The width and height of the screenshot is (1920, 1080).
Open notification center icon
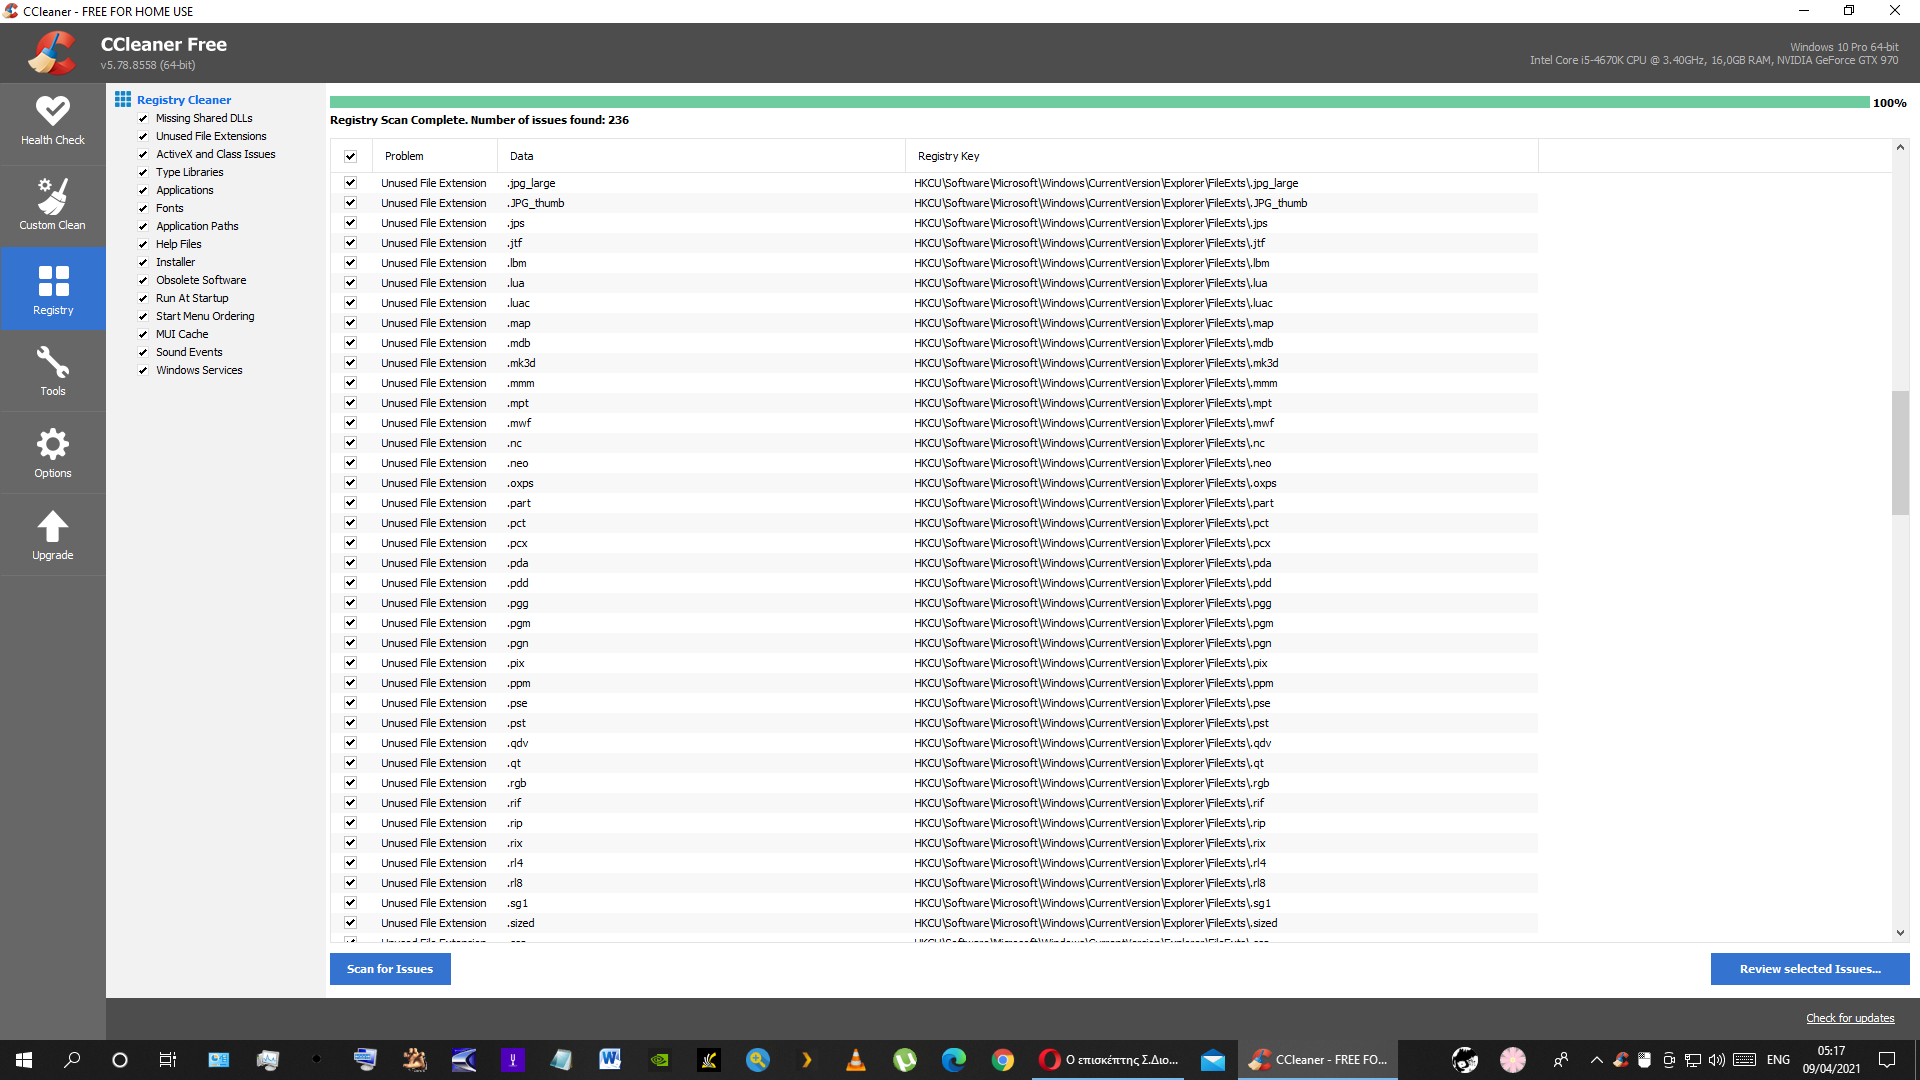[1887, 1060]
